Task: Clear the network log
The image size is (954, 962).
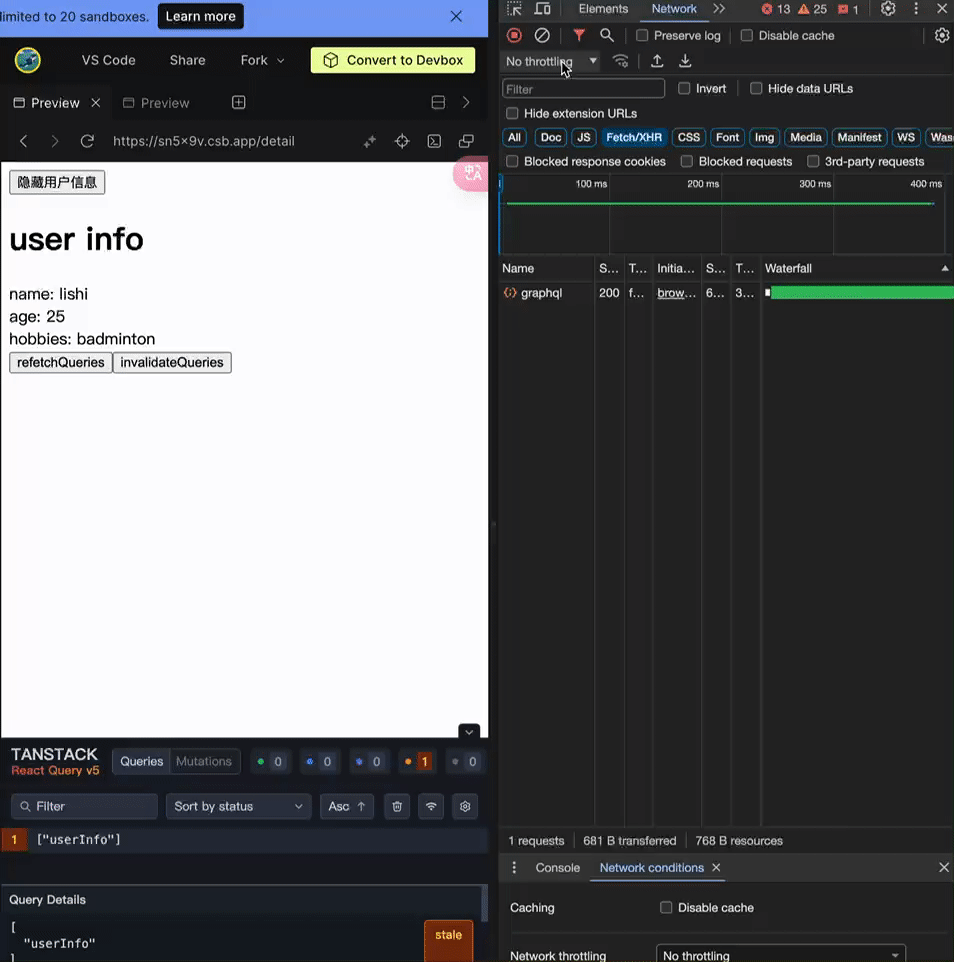Action: pos(542,36)
